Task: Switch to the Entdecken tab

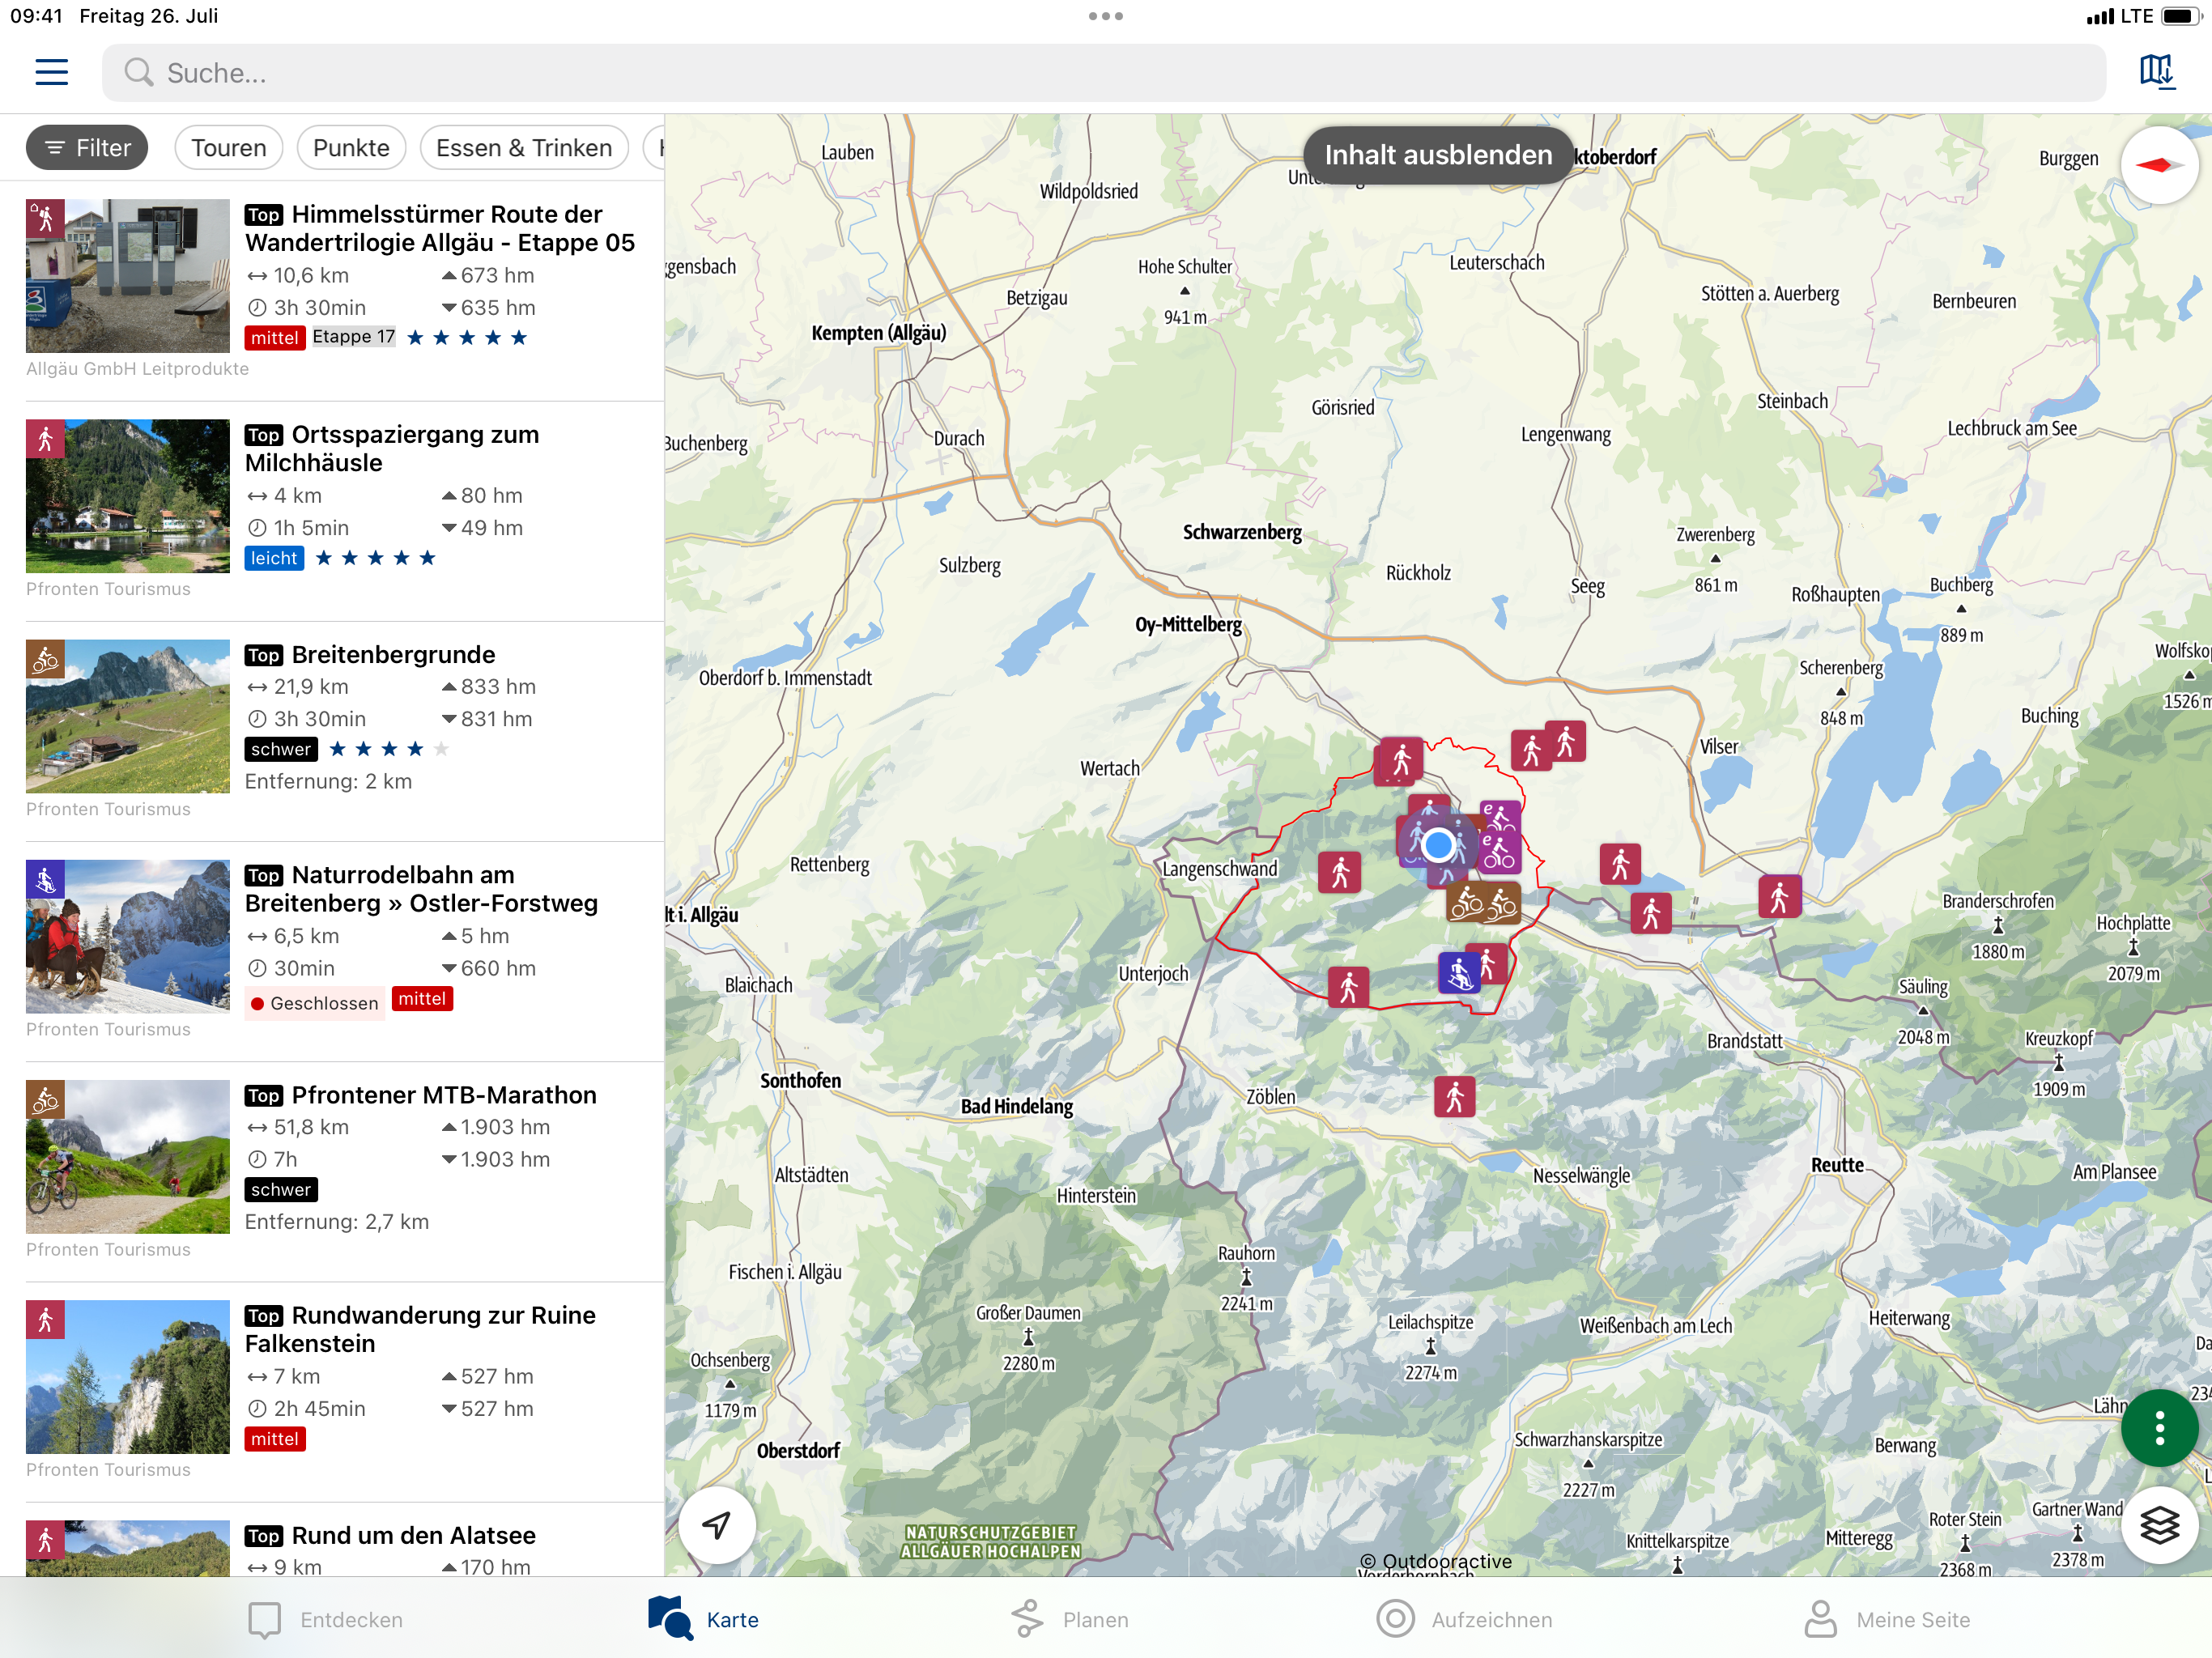Action: coord(325,1619)
